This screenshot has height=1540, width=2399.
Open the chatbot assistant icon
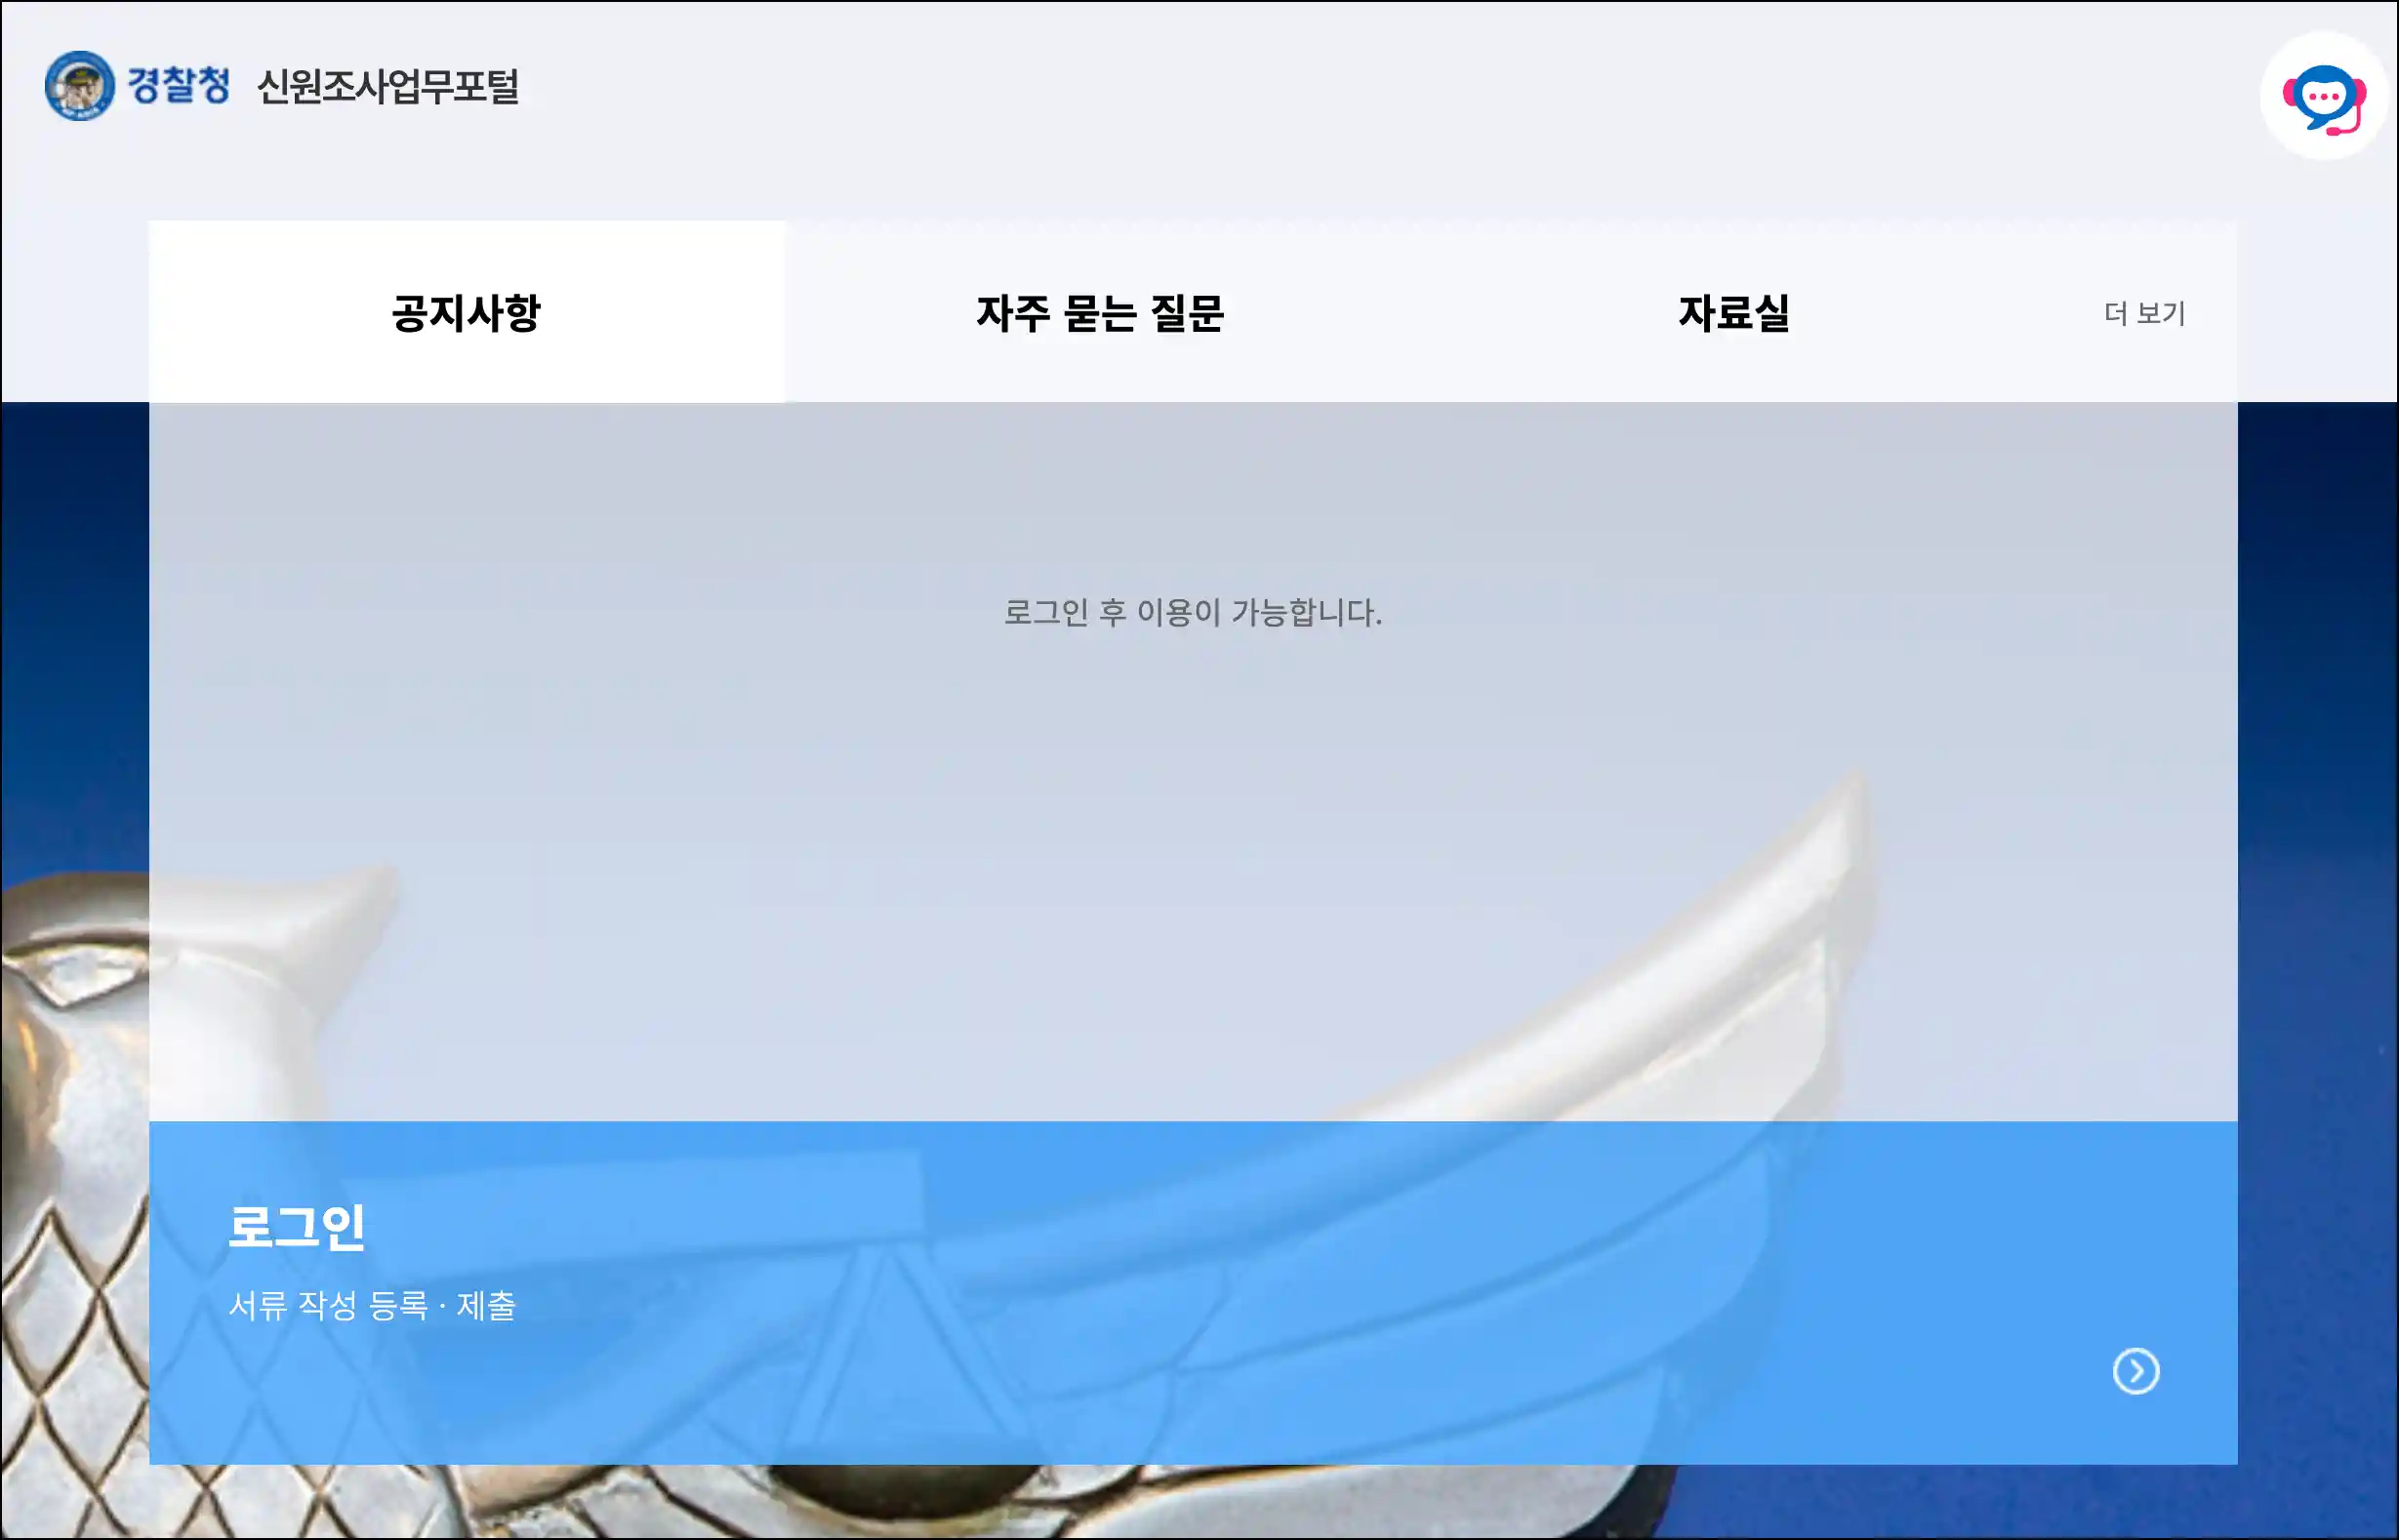2323,97
